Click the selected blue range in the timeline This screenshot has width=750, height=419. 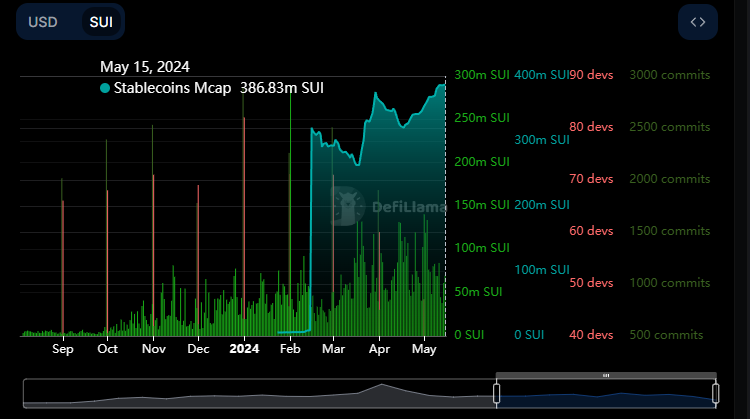tap(606, 396)
